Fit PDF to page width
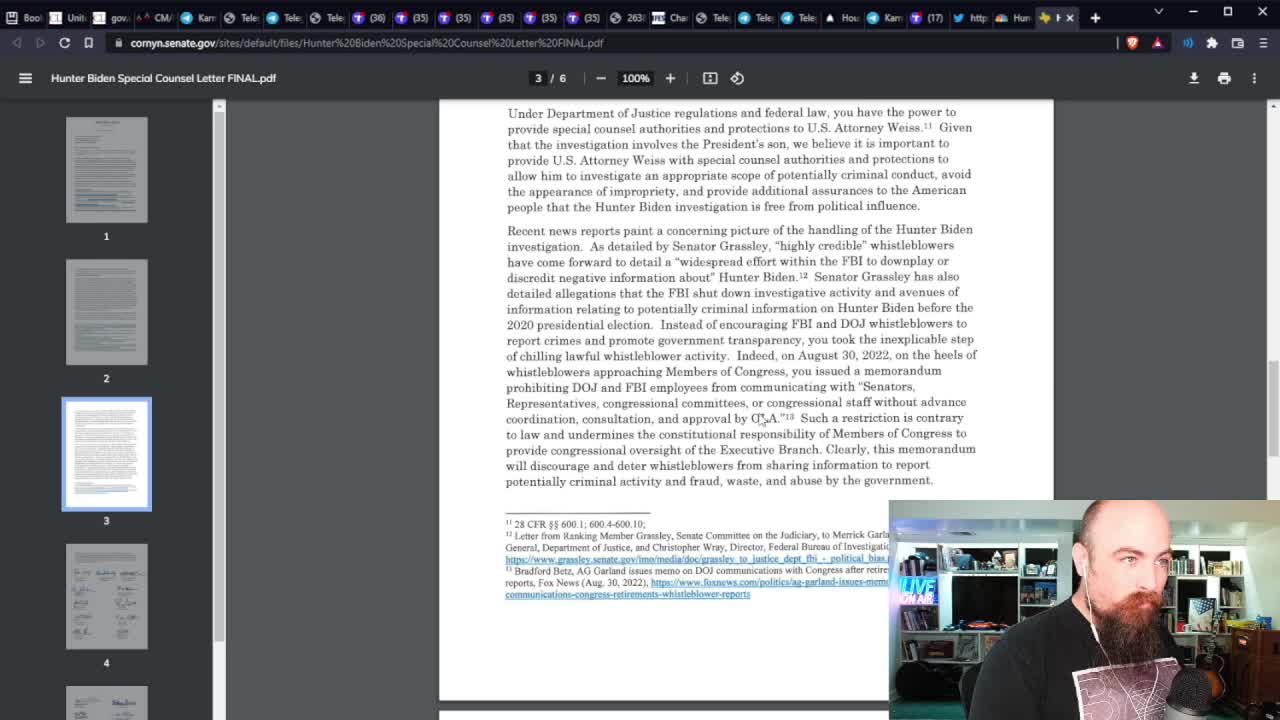Screen dimensions: 1280x720 [710, 78]
